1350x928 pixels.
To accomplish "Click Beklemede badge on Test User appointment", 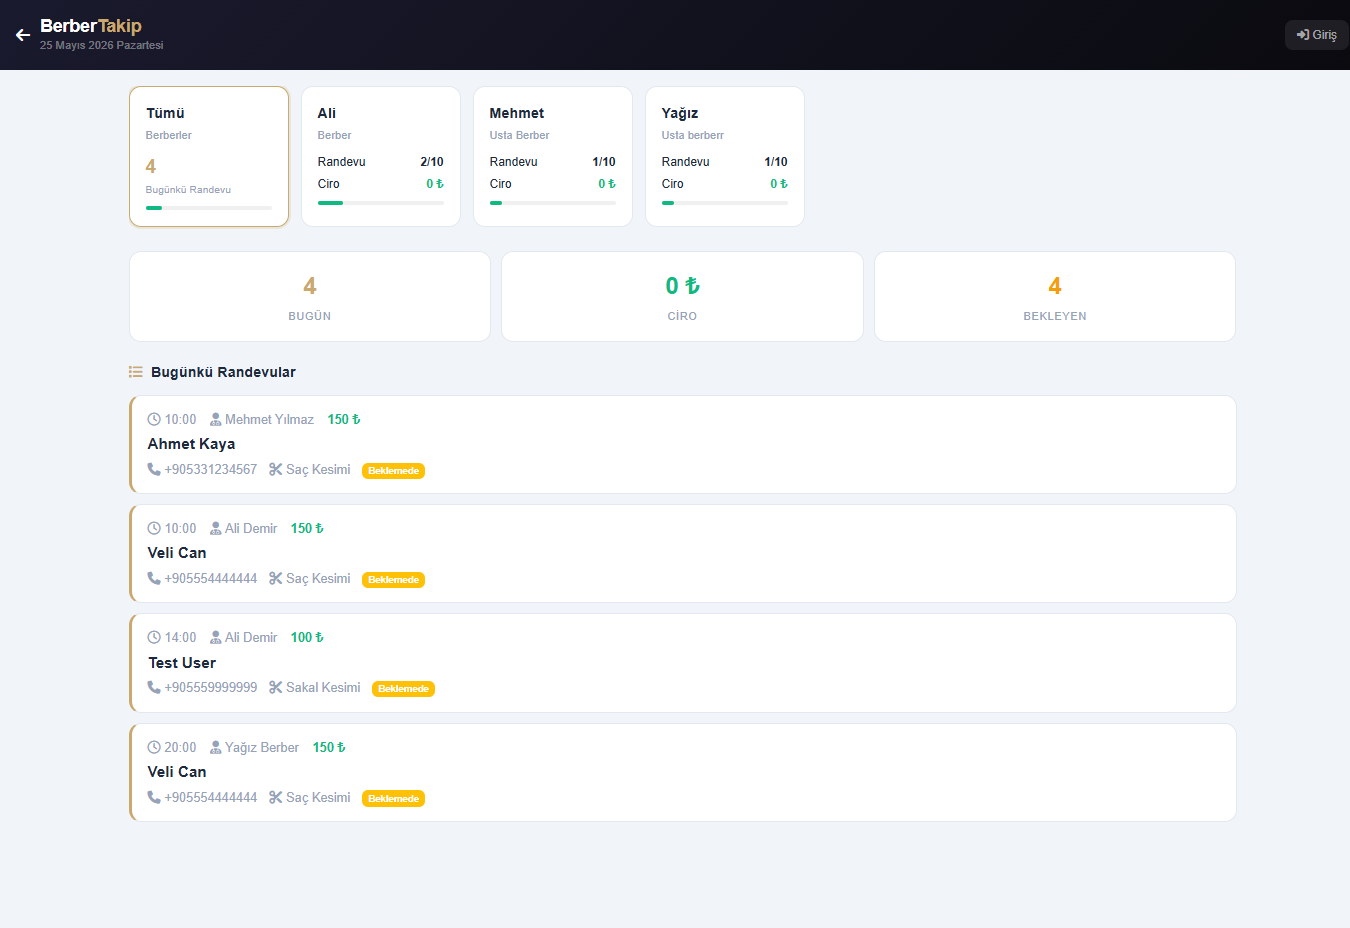I will point(404,689).
